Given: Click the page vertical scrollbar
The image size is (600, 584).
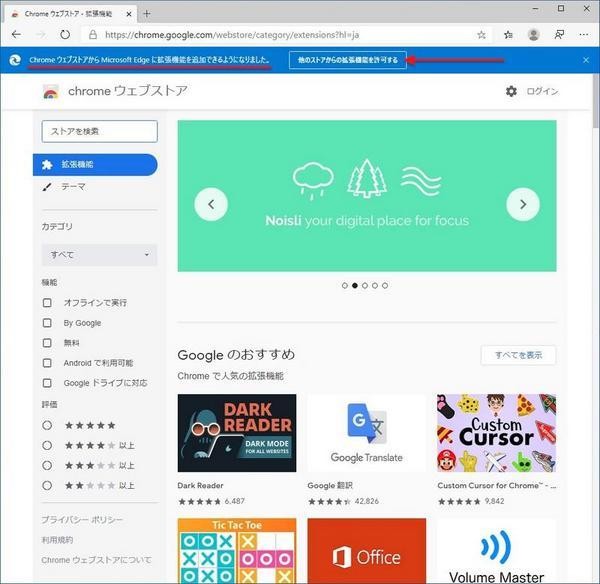Looking at the screenshot, I should 596,101.
